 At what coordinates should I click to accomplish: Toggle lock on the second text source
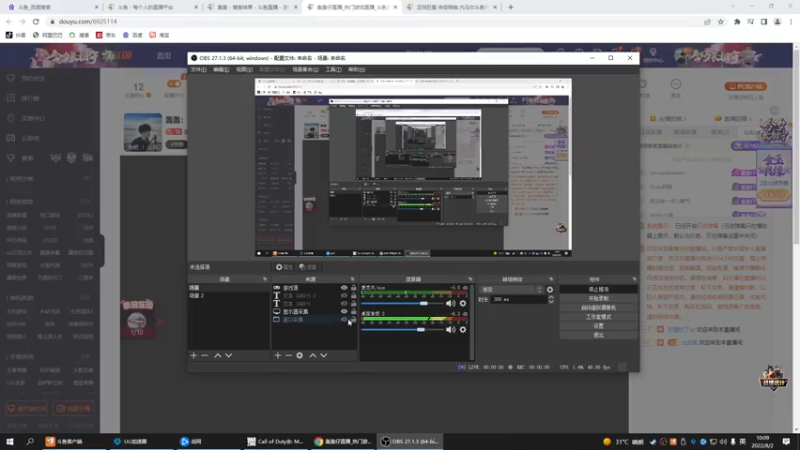coord(354,304)
